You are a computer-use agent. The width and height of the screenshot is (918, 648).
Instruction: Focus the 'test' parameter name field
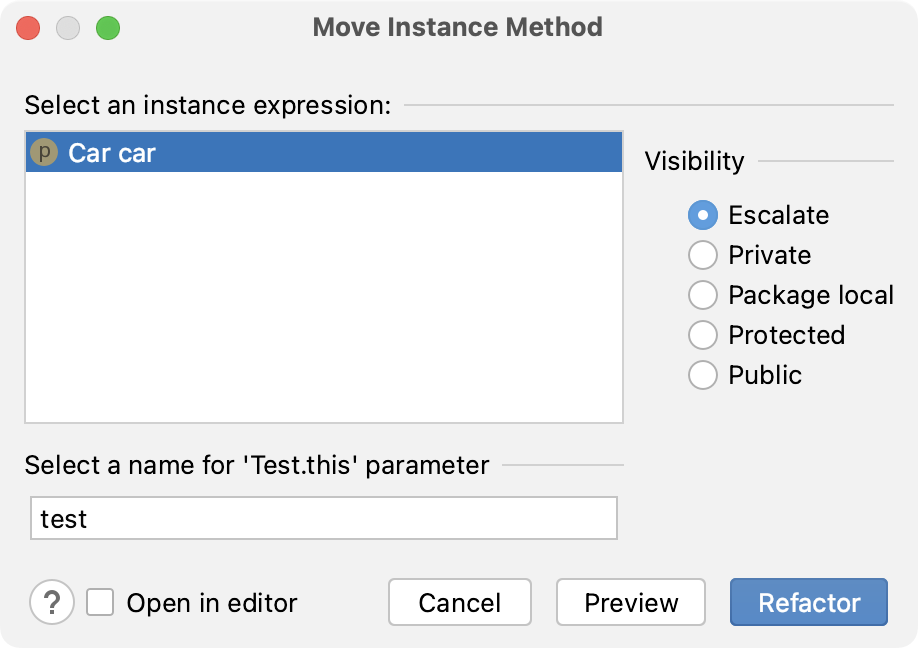324,518
